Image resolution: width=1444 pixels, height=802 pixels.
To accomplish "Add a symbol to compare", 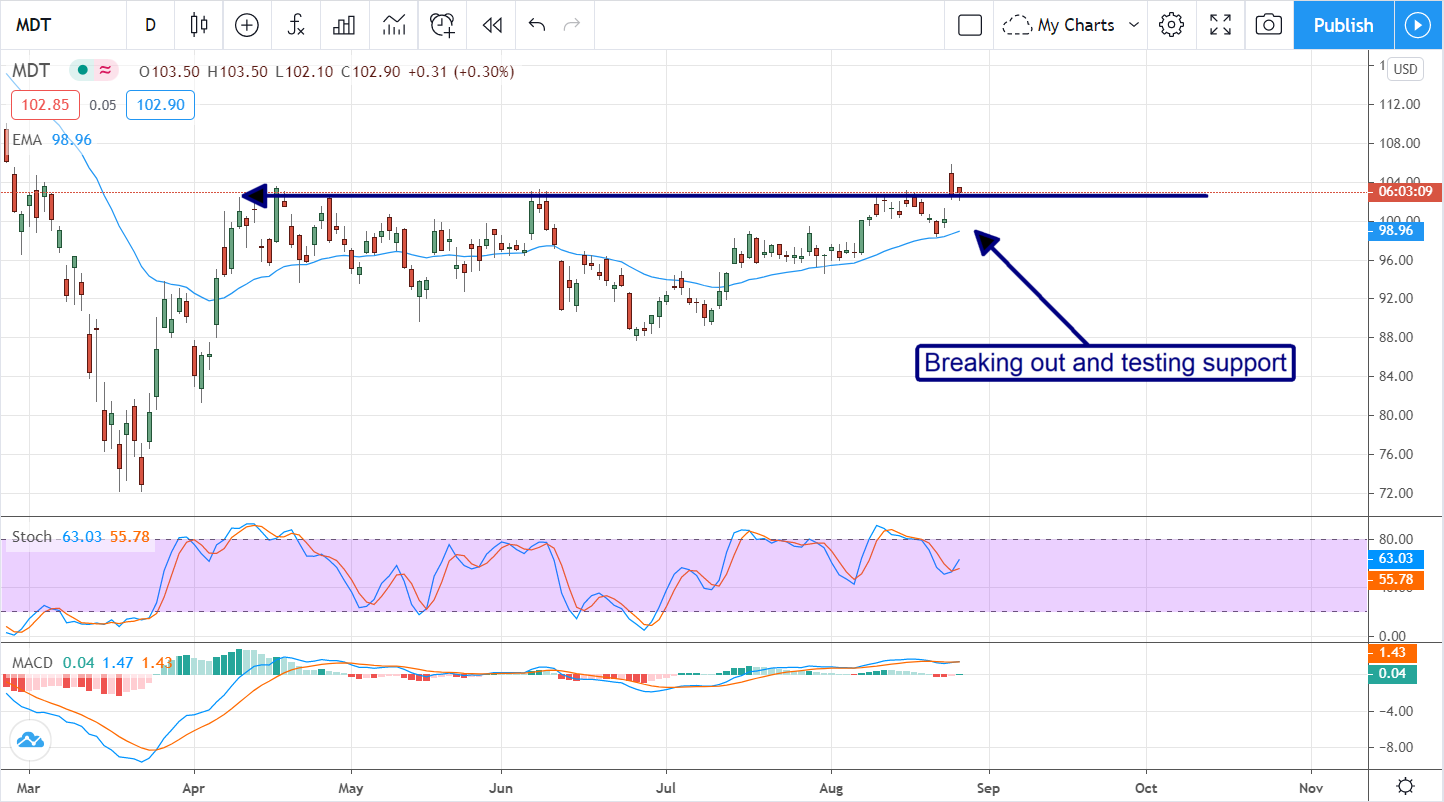I will (246, 25).
